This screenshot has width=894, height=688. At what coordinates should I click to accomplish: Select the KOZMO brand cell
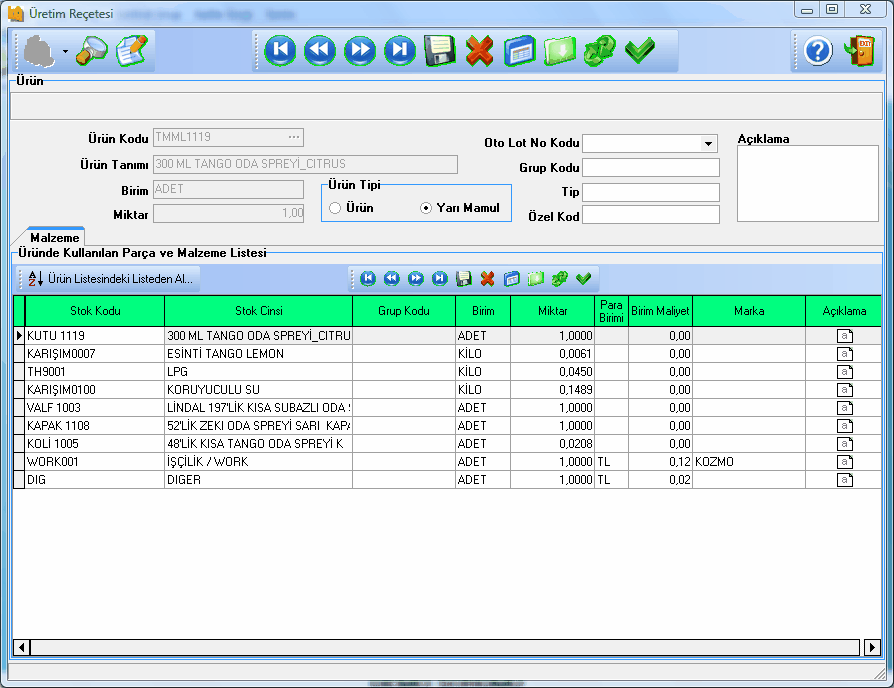[749, 462]
